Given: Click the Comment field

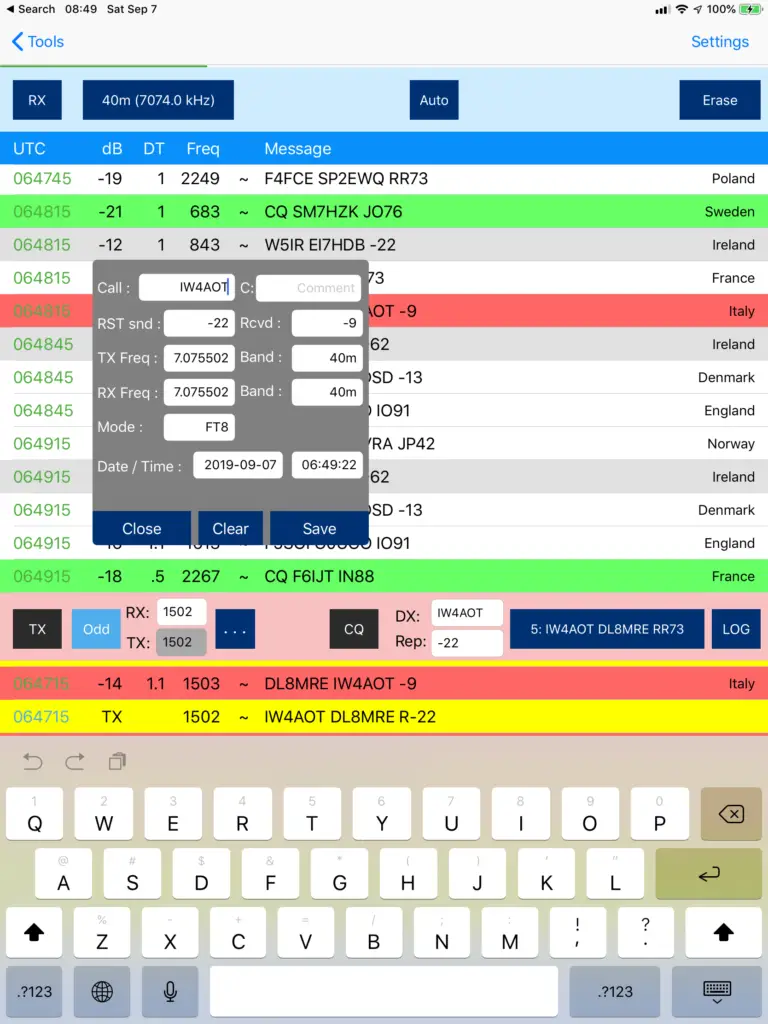Looking at the screenshot, I should tap(308, 288).
